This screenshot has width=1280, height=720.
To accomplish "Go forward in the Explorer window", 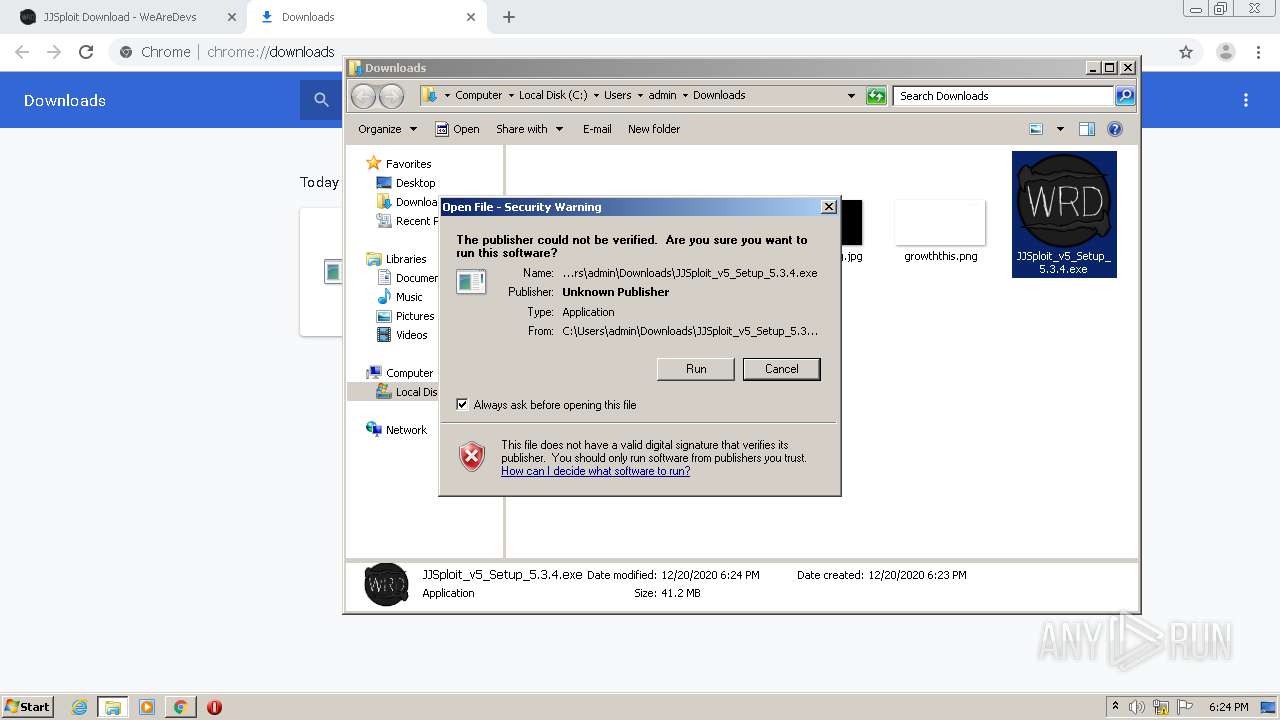I will (x=391, y=96).
